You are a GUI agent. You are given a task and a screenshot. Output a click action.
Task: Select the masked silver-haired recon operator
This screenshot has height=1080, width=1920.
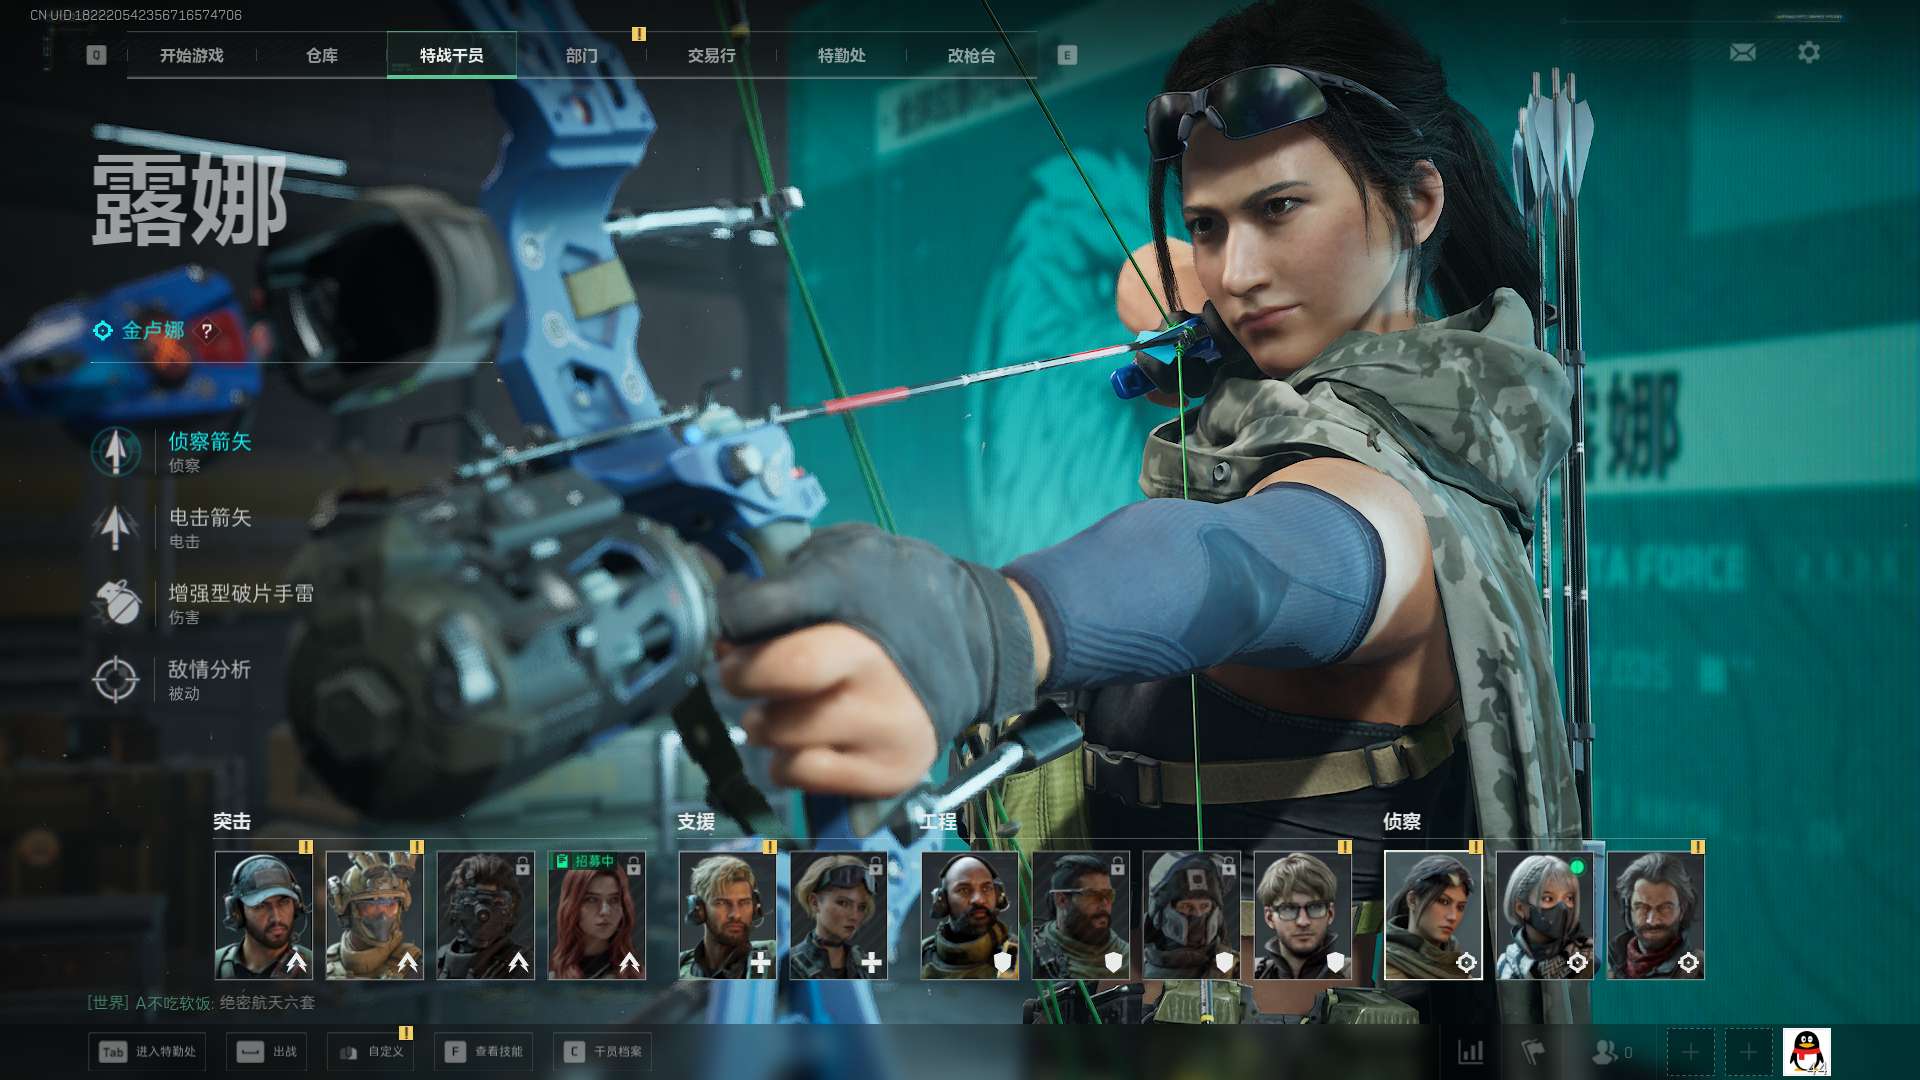click(1544, 915)
